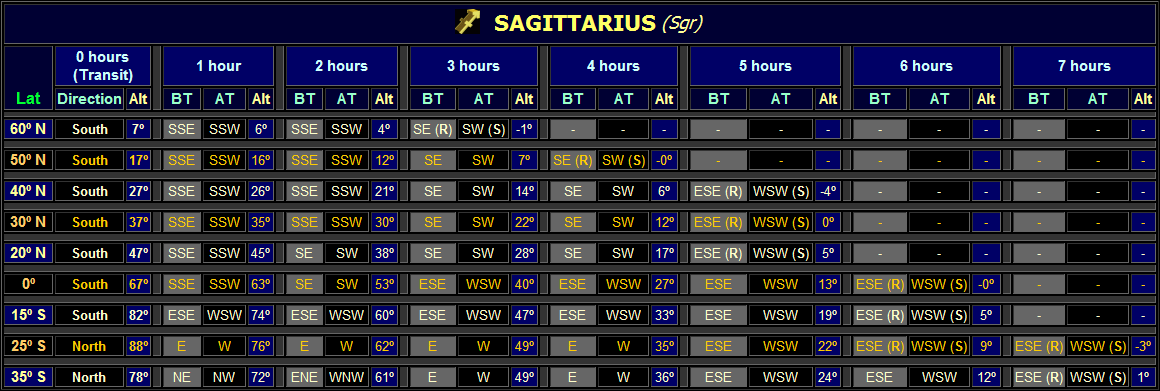Click the -4º altitude cell for 40º N

pyautogui.click(x=828, y=191)
